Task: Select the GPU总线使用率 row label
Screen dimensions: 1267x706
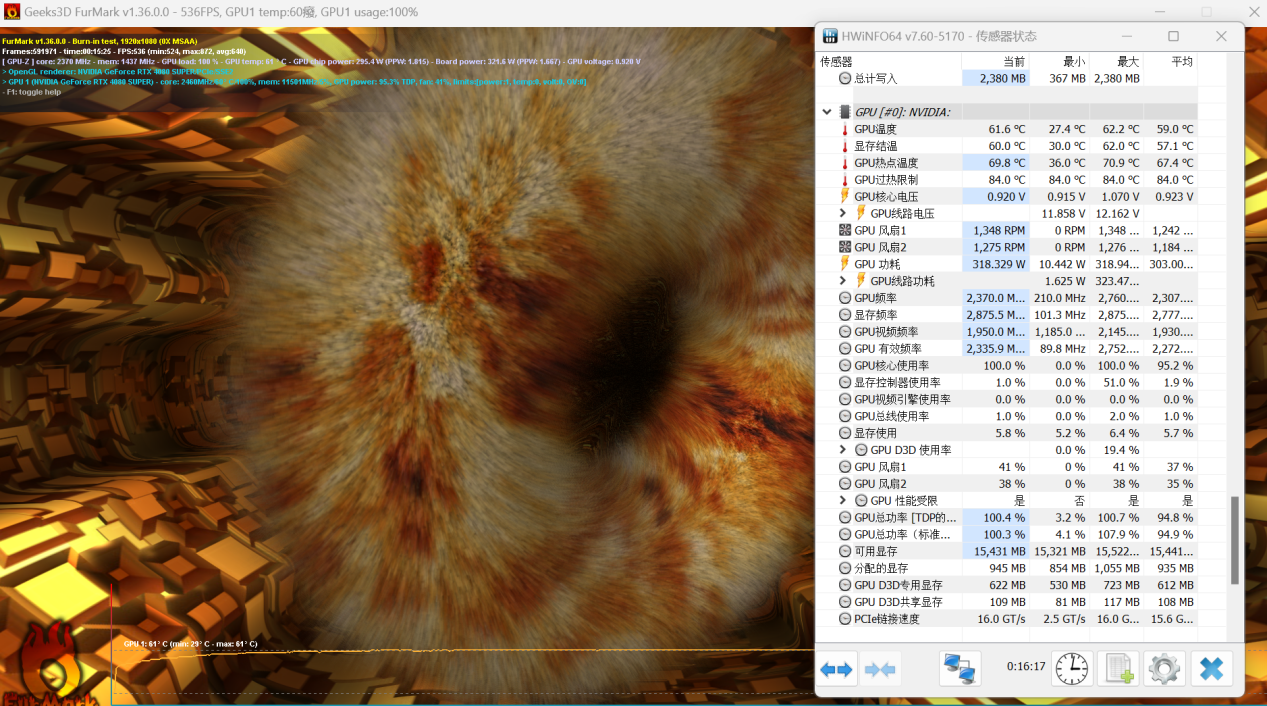Action: coord(891,416)
